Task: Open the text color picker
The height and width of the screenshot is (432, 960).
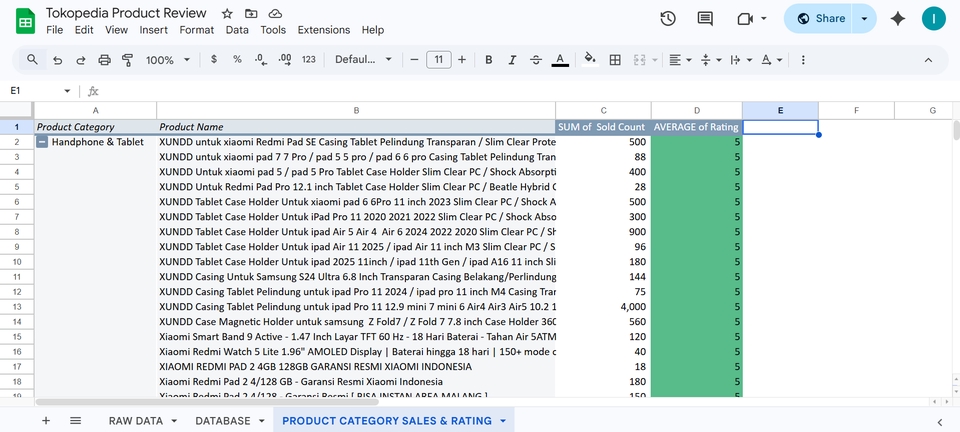Action: [560, 60]
